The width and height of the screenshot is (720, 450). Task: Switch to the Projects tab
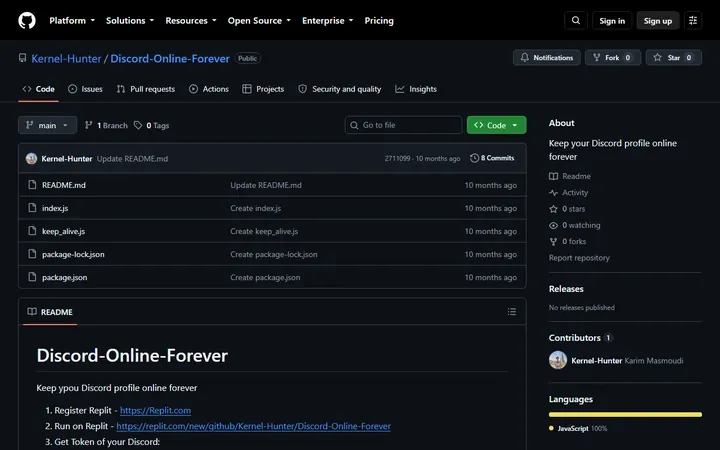point(263,89)
